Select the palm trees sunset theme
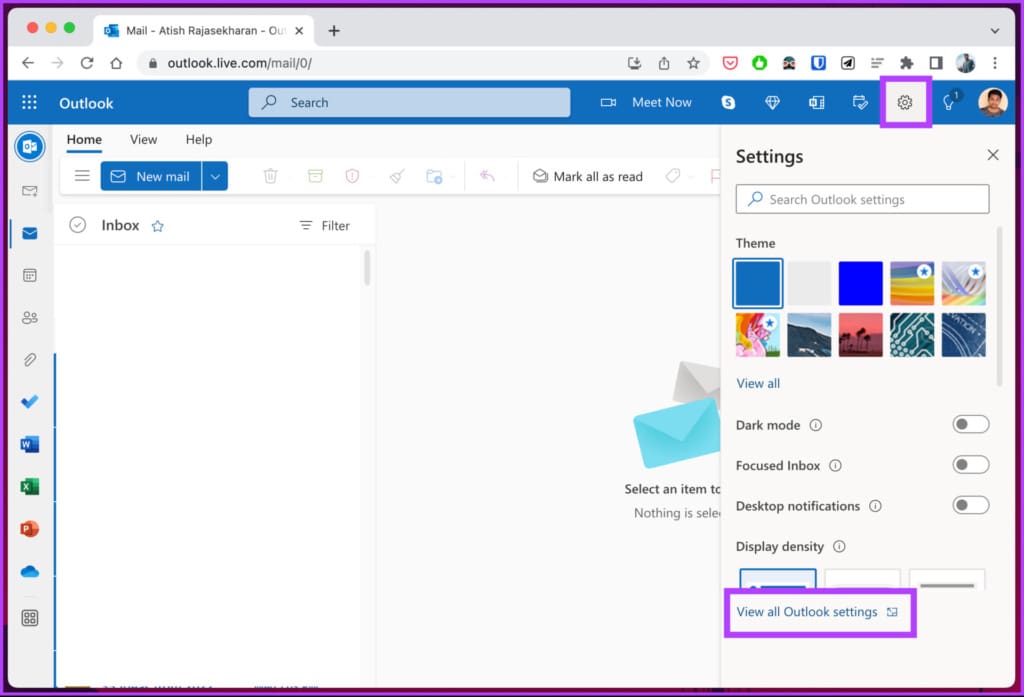Screen dimensions: 1024x697 (x=860, y=335)
